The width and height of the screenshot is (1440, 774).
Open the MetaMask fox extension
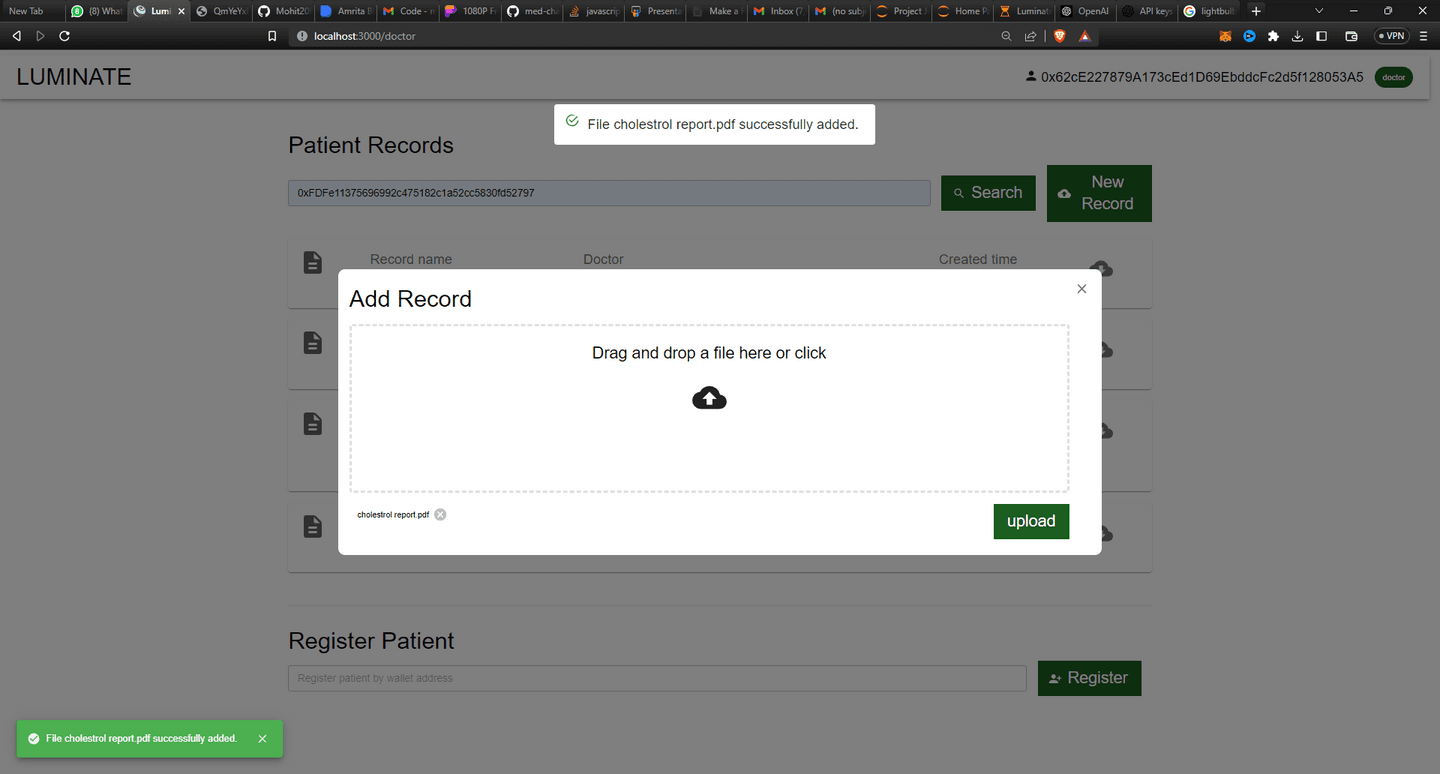(1225, 36)
